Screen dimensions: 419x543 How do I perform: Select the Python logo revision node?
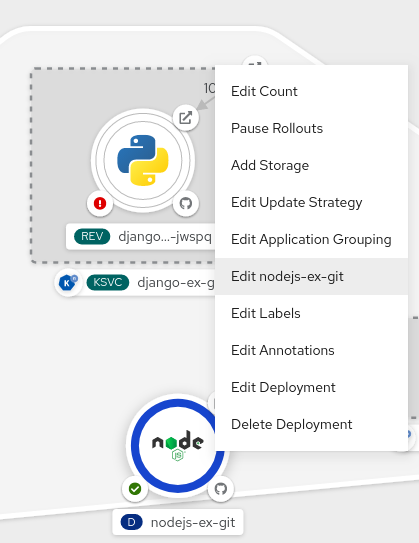[143, 161]
